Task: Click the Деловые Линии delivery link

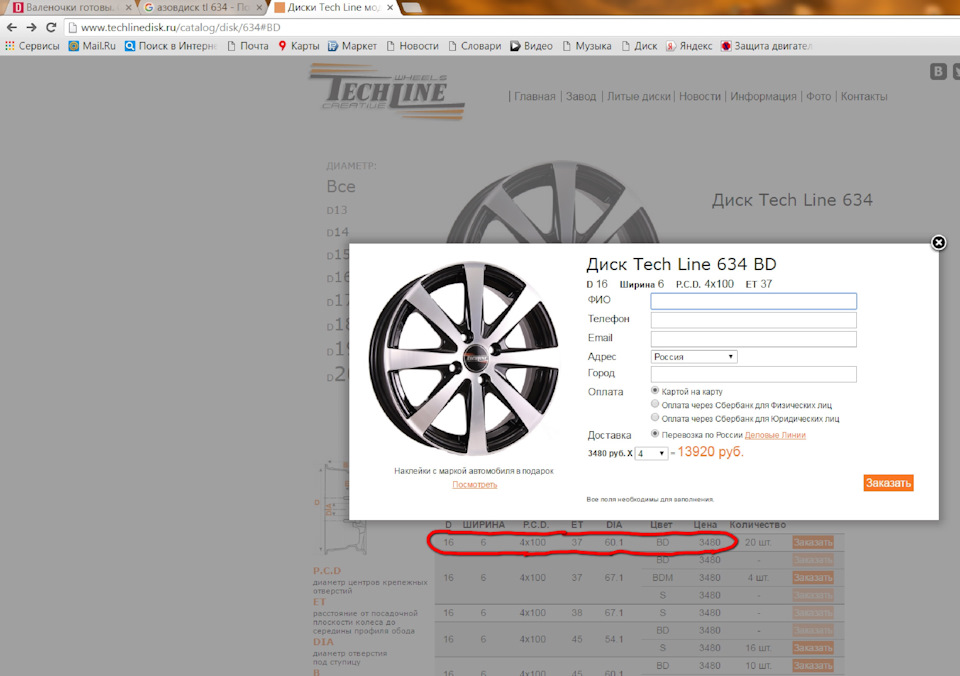Action: coord(775,435)
